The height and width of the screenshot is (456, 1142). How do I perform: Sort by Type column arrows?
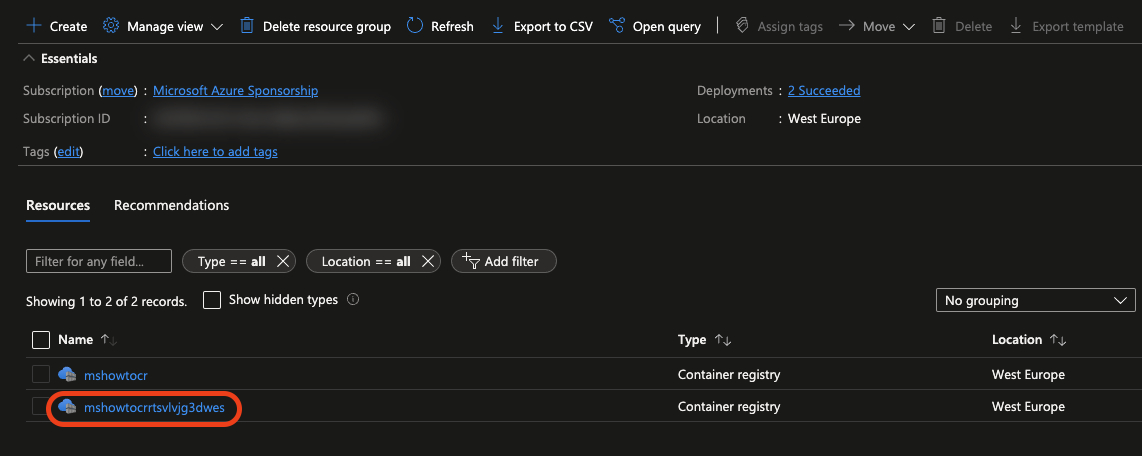click(723, 340)
